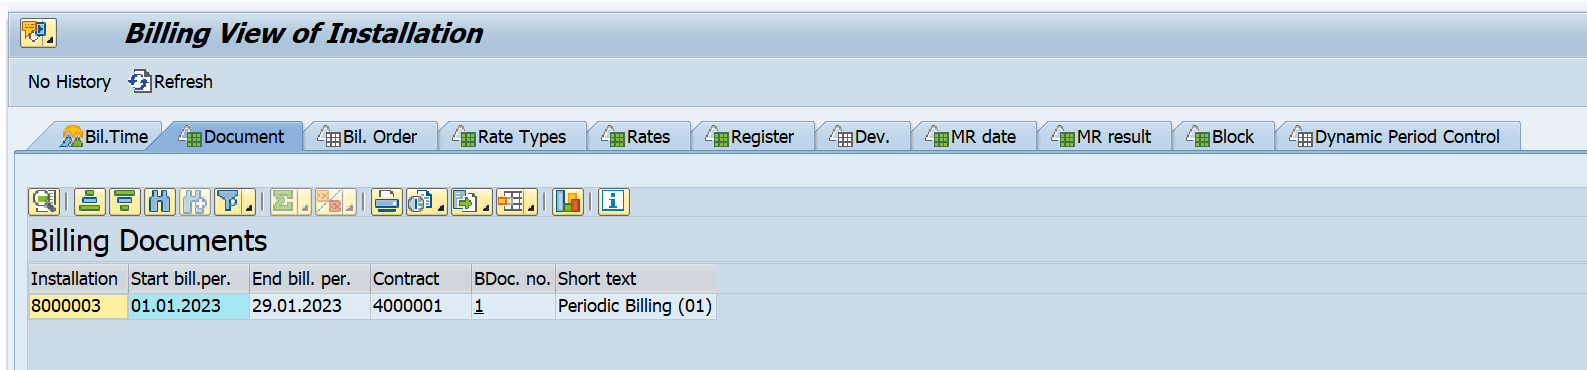Open billing document number 1 link
This screenshot has height=370, width=1587.
click(479, 306)
